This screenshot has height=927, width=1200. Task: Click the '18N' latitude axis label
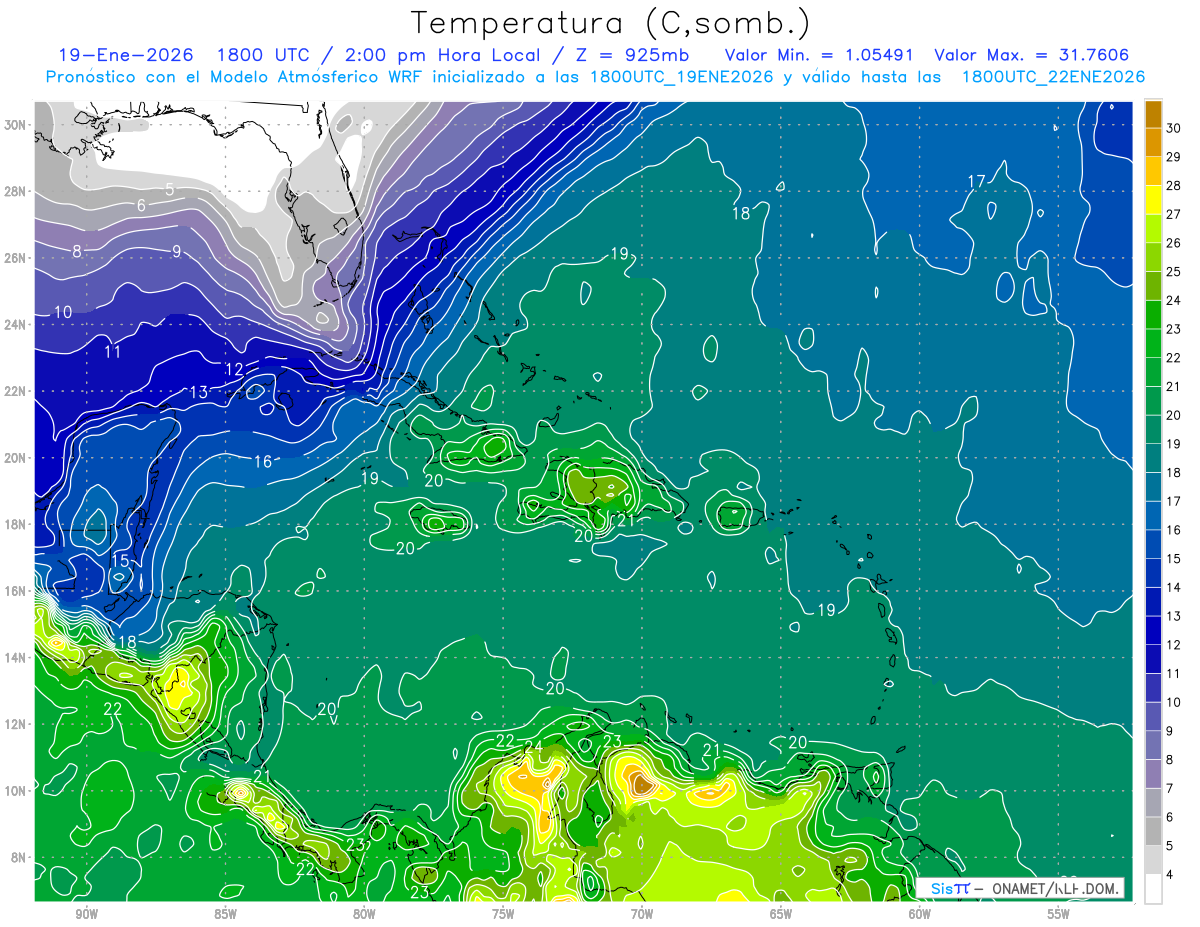16,524
